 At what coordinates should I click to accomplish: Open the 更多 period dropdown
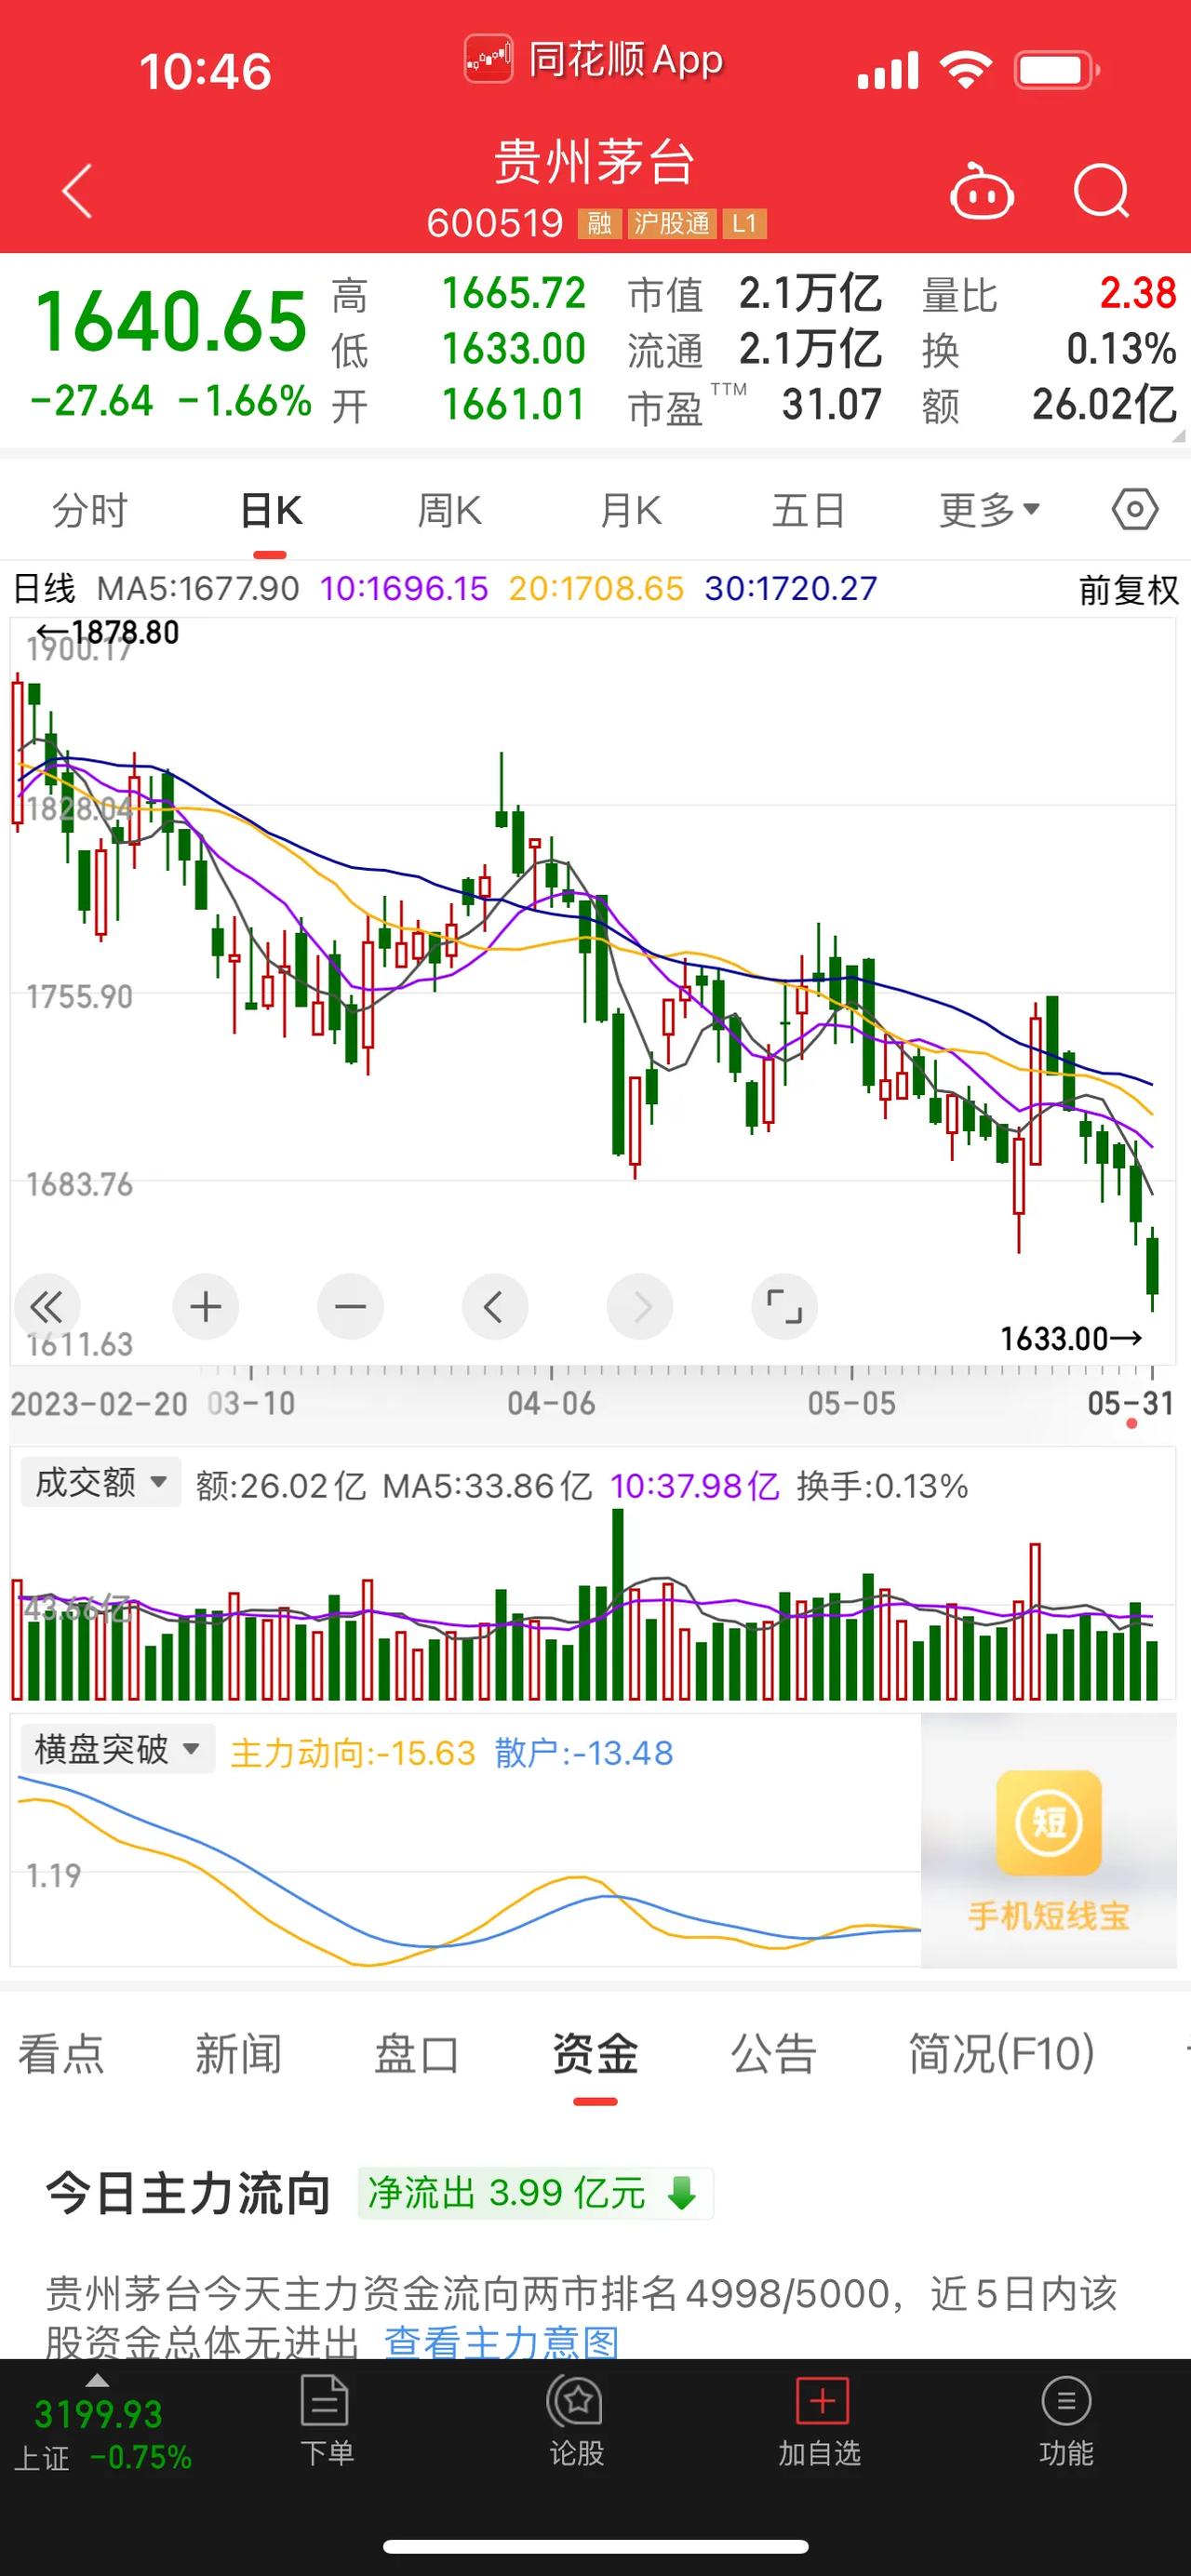990,510
